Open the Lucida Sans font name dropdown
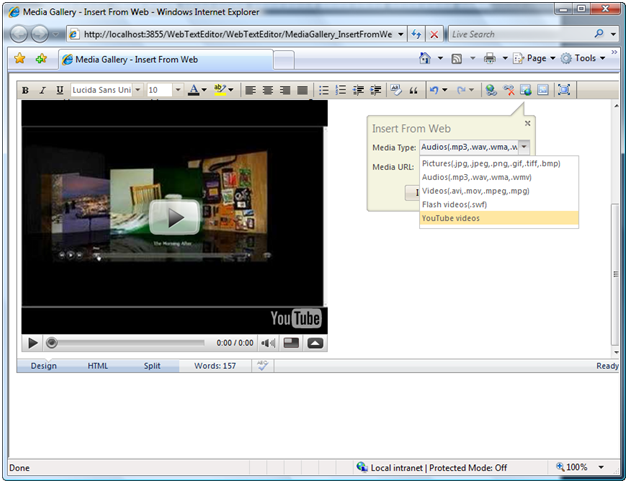Viewport: 628px width, 483px height. click(x=138, y=90)
